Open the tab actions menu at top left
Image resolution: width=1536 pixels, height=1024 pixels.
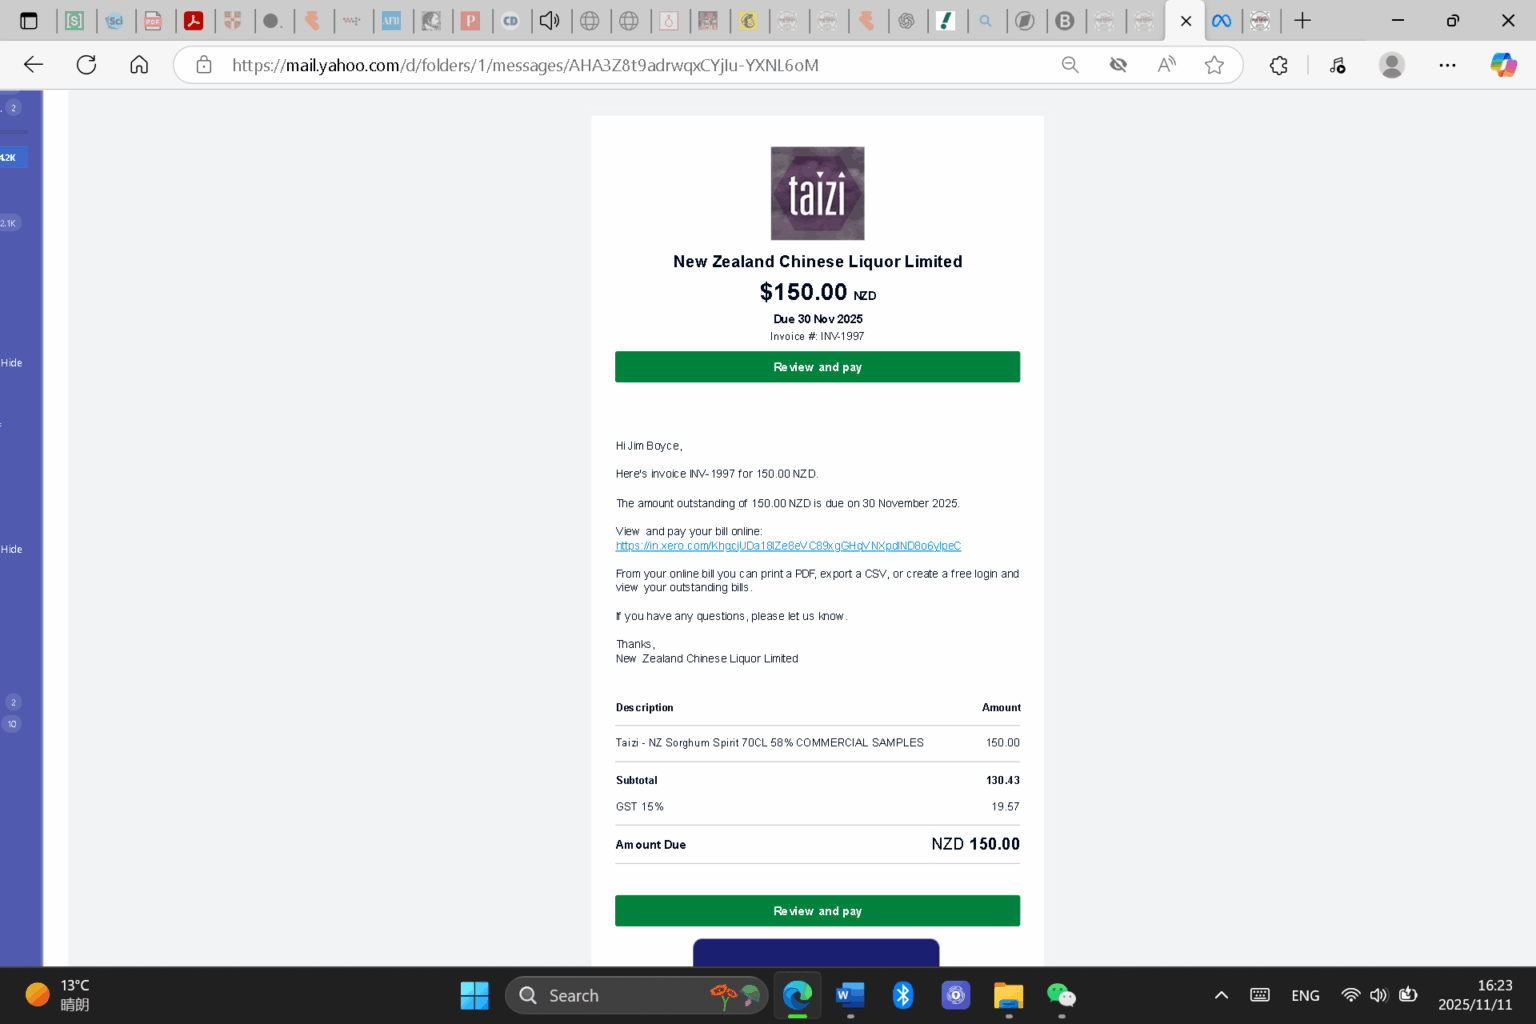coord(29,20)
